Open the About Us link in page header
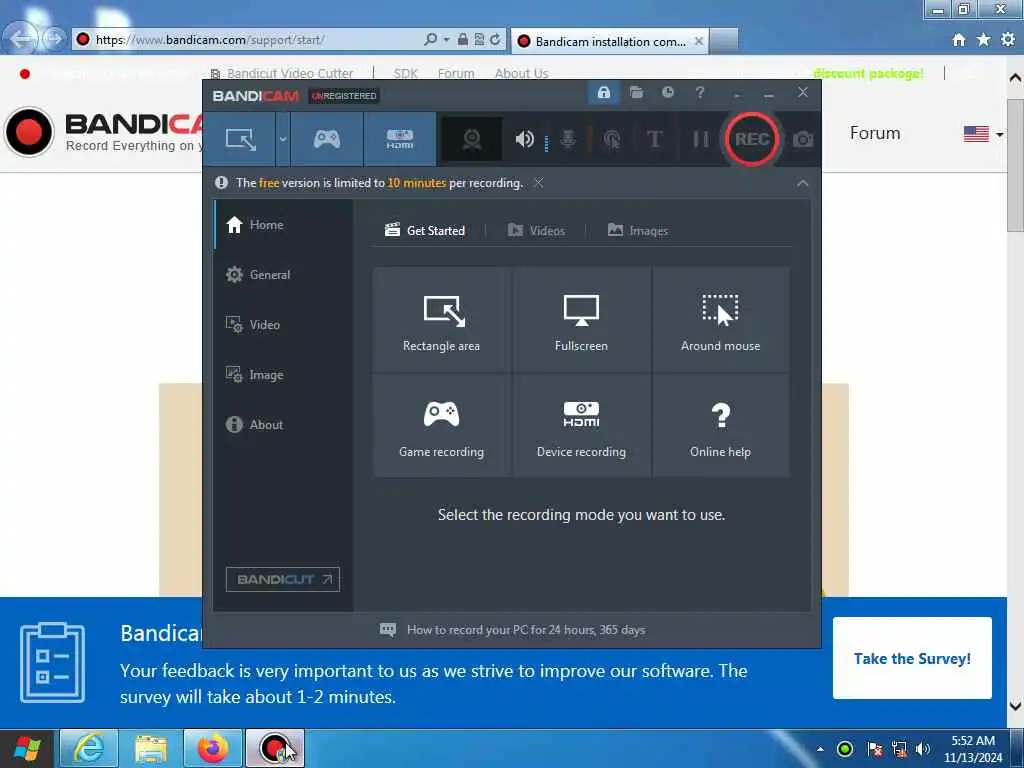 [x=521, y=73]
